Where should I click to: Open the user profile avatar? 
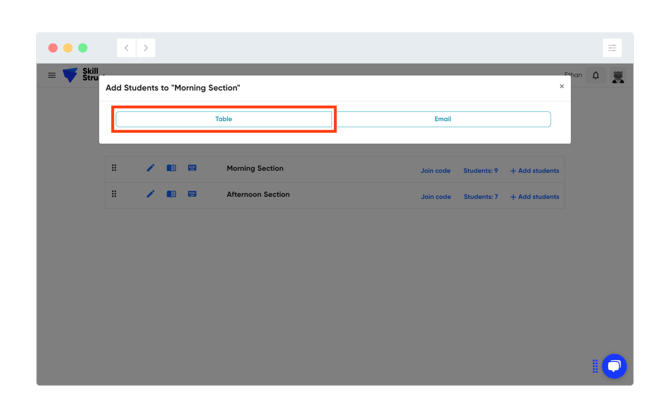pyautogui.click(x=618, y=76)
